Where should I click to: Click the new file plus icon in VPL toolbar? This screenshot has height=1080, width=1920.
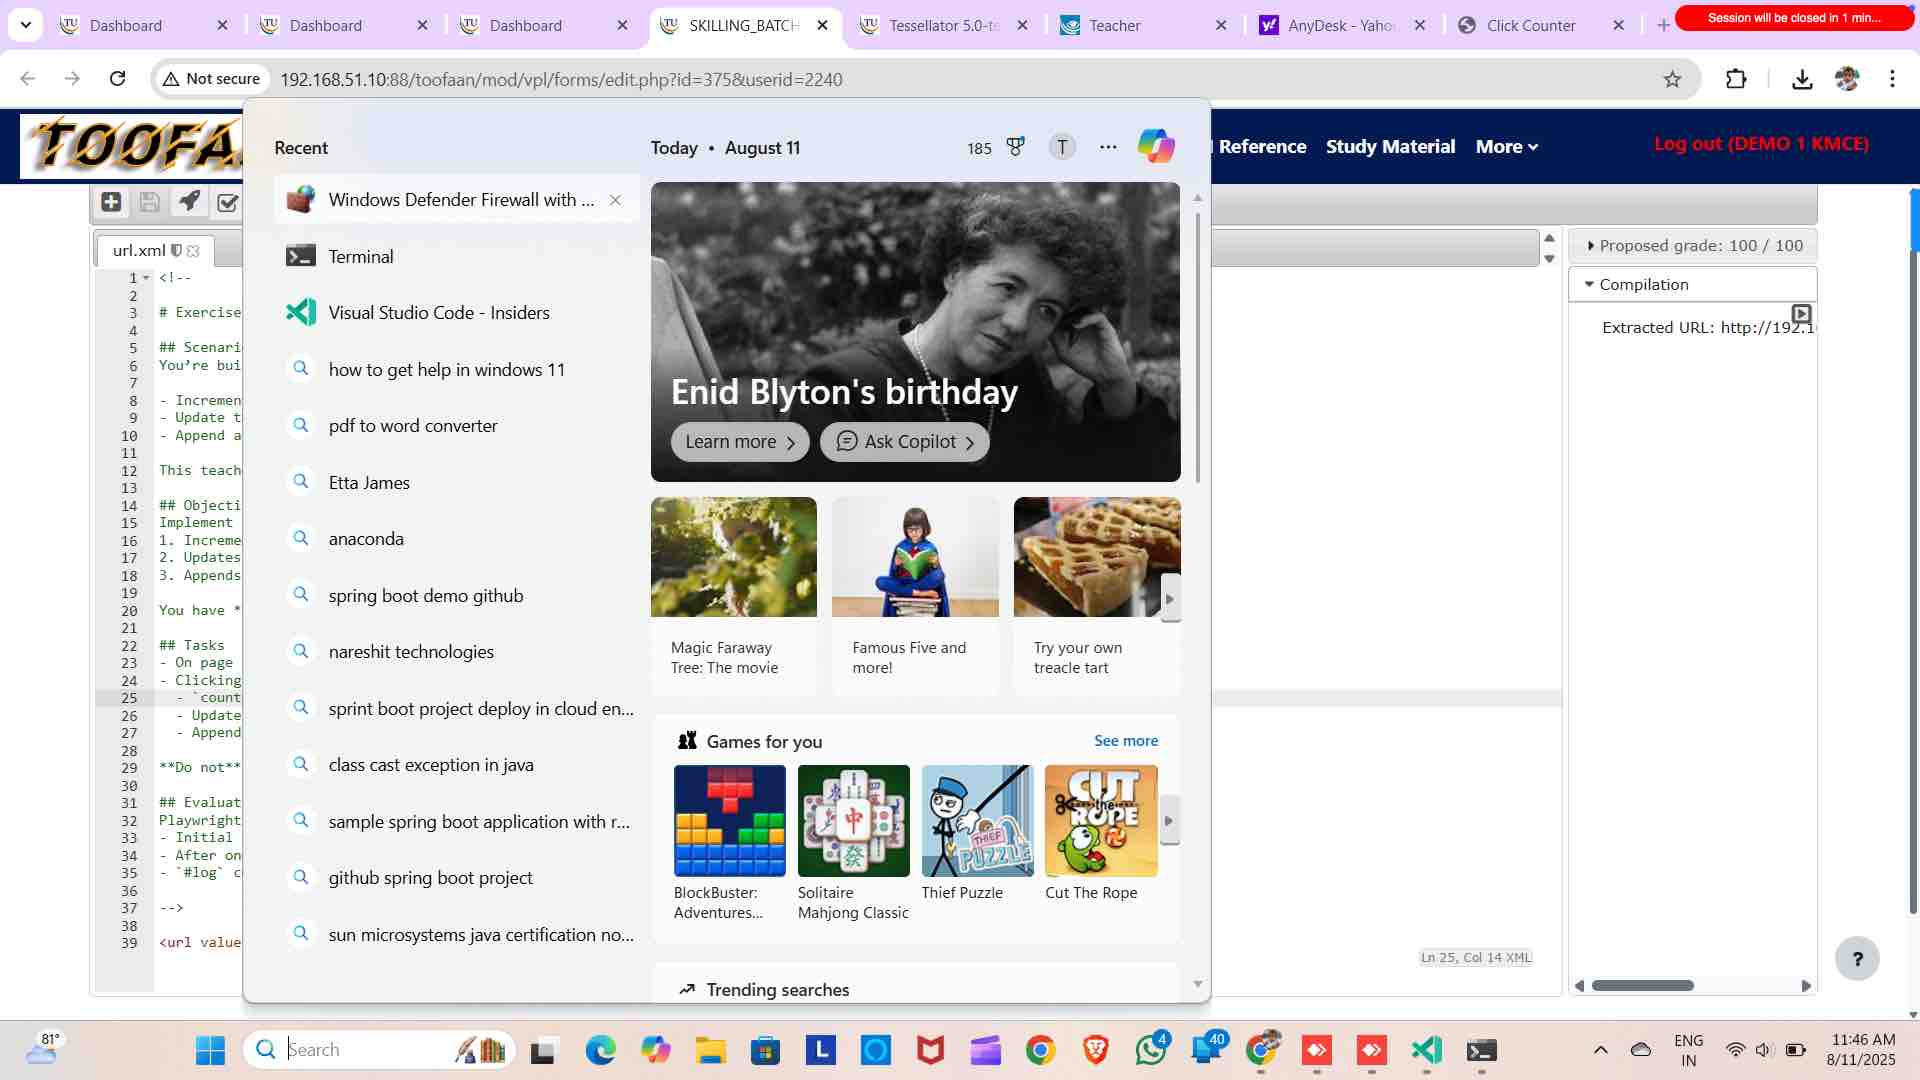[111, 202]
